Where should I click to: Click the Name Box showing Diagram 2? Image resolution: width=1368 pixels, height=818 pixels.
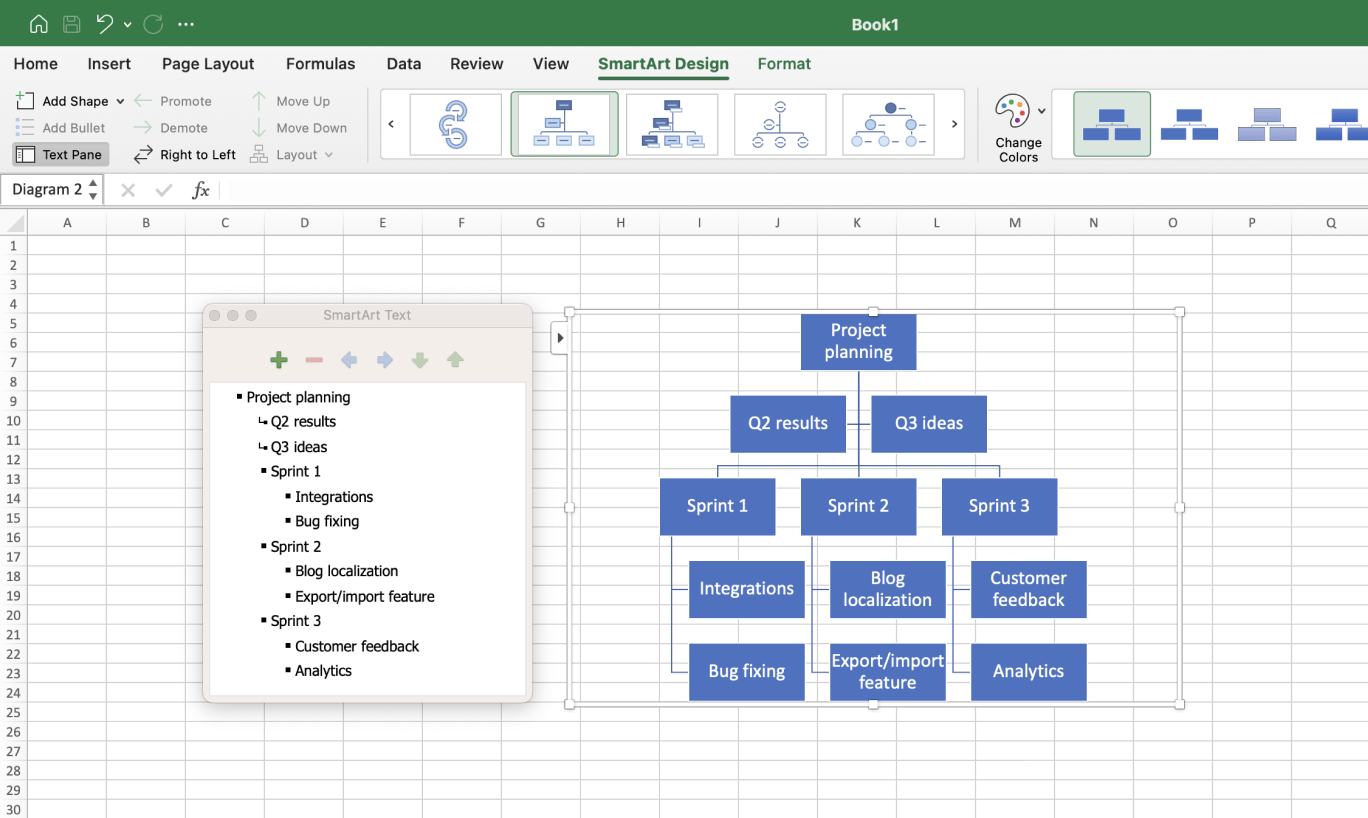tap(52, 190)
